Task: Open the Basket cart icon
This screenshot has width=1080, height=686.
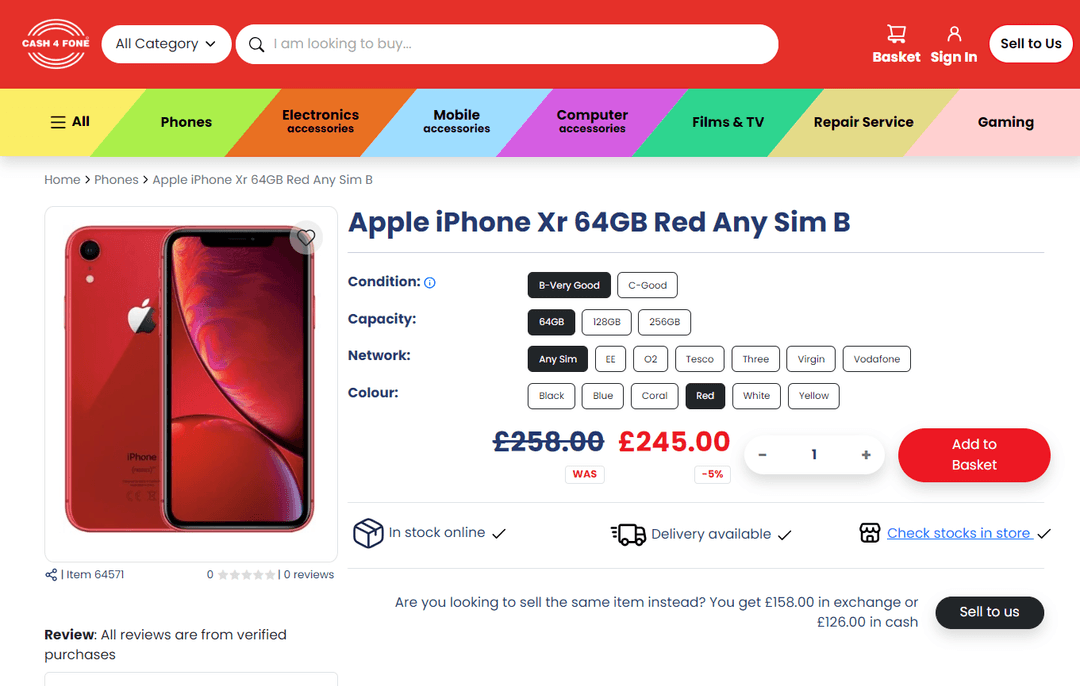Action: tap(895, 34)
